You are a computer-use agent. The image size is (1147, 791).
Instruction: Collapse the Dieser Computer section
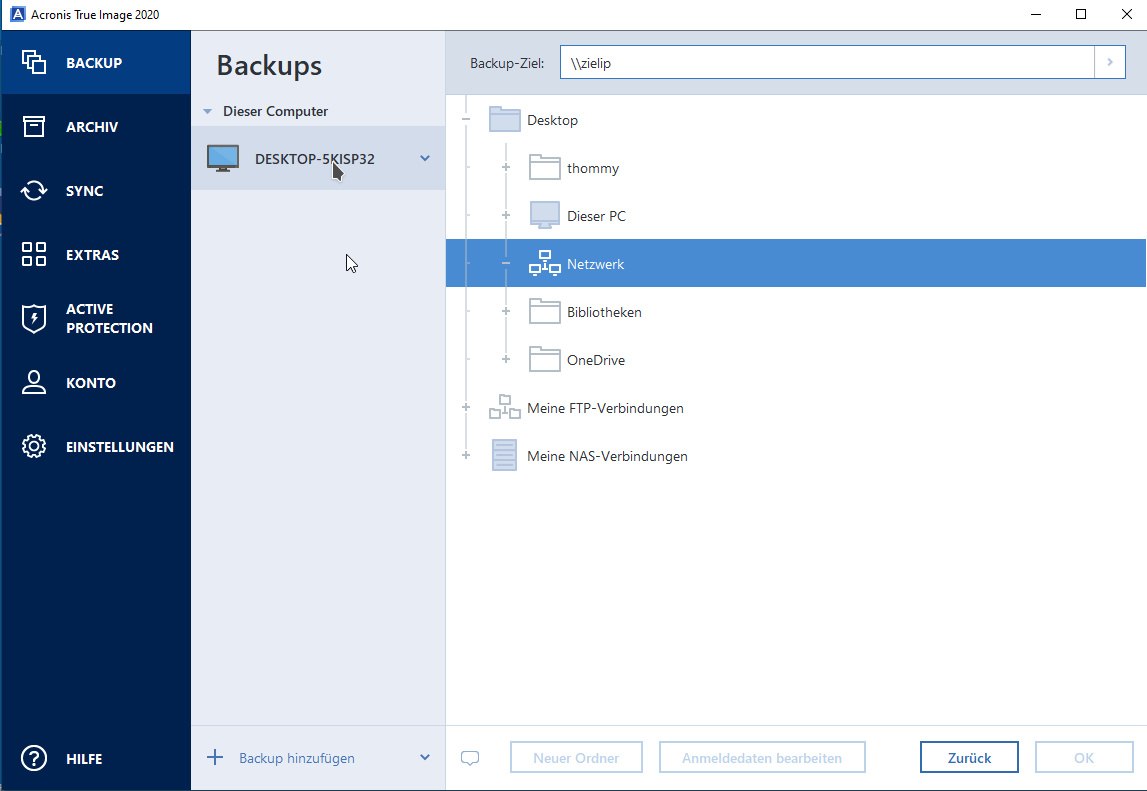tap(208, 110)
